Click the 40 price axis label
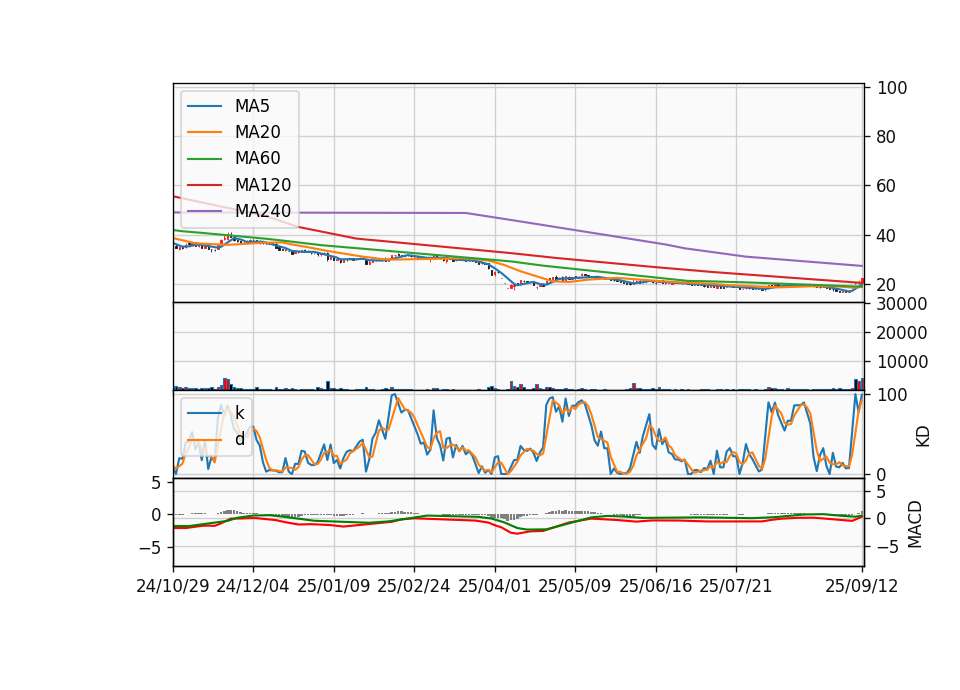960x690 pixels. (887, 236)
